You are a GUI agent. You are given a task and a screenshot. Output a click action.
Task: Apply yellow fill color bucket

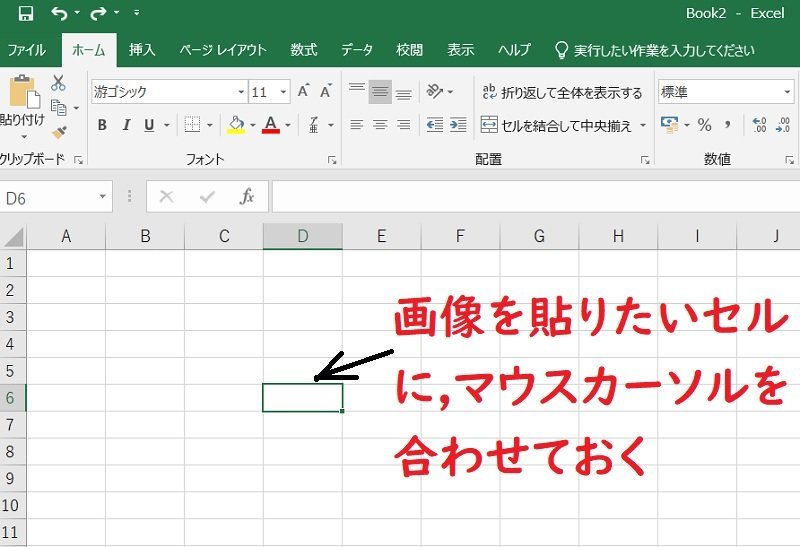point(236,125)
